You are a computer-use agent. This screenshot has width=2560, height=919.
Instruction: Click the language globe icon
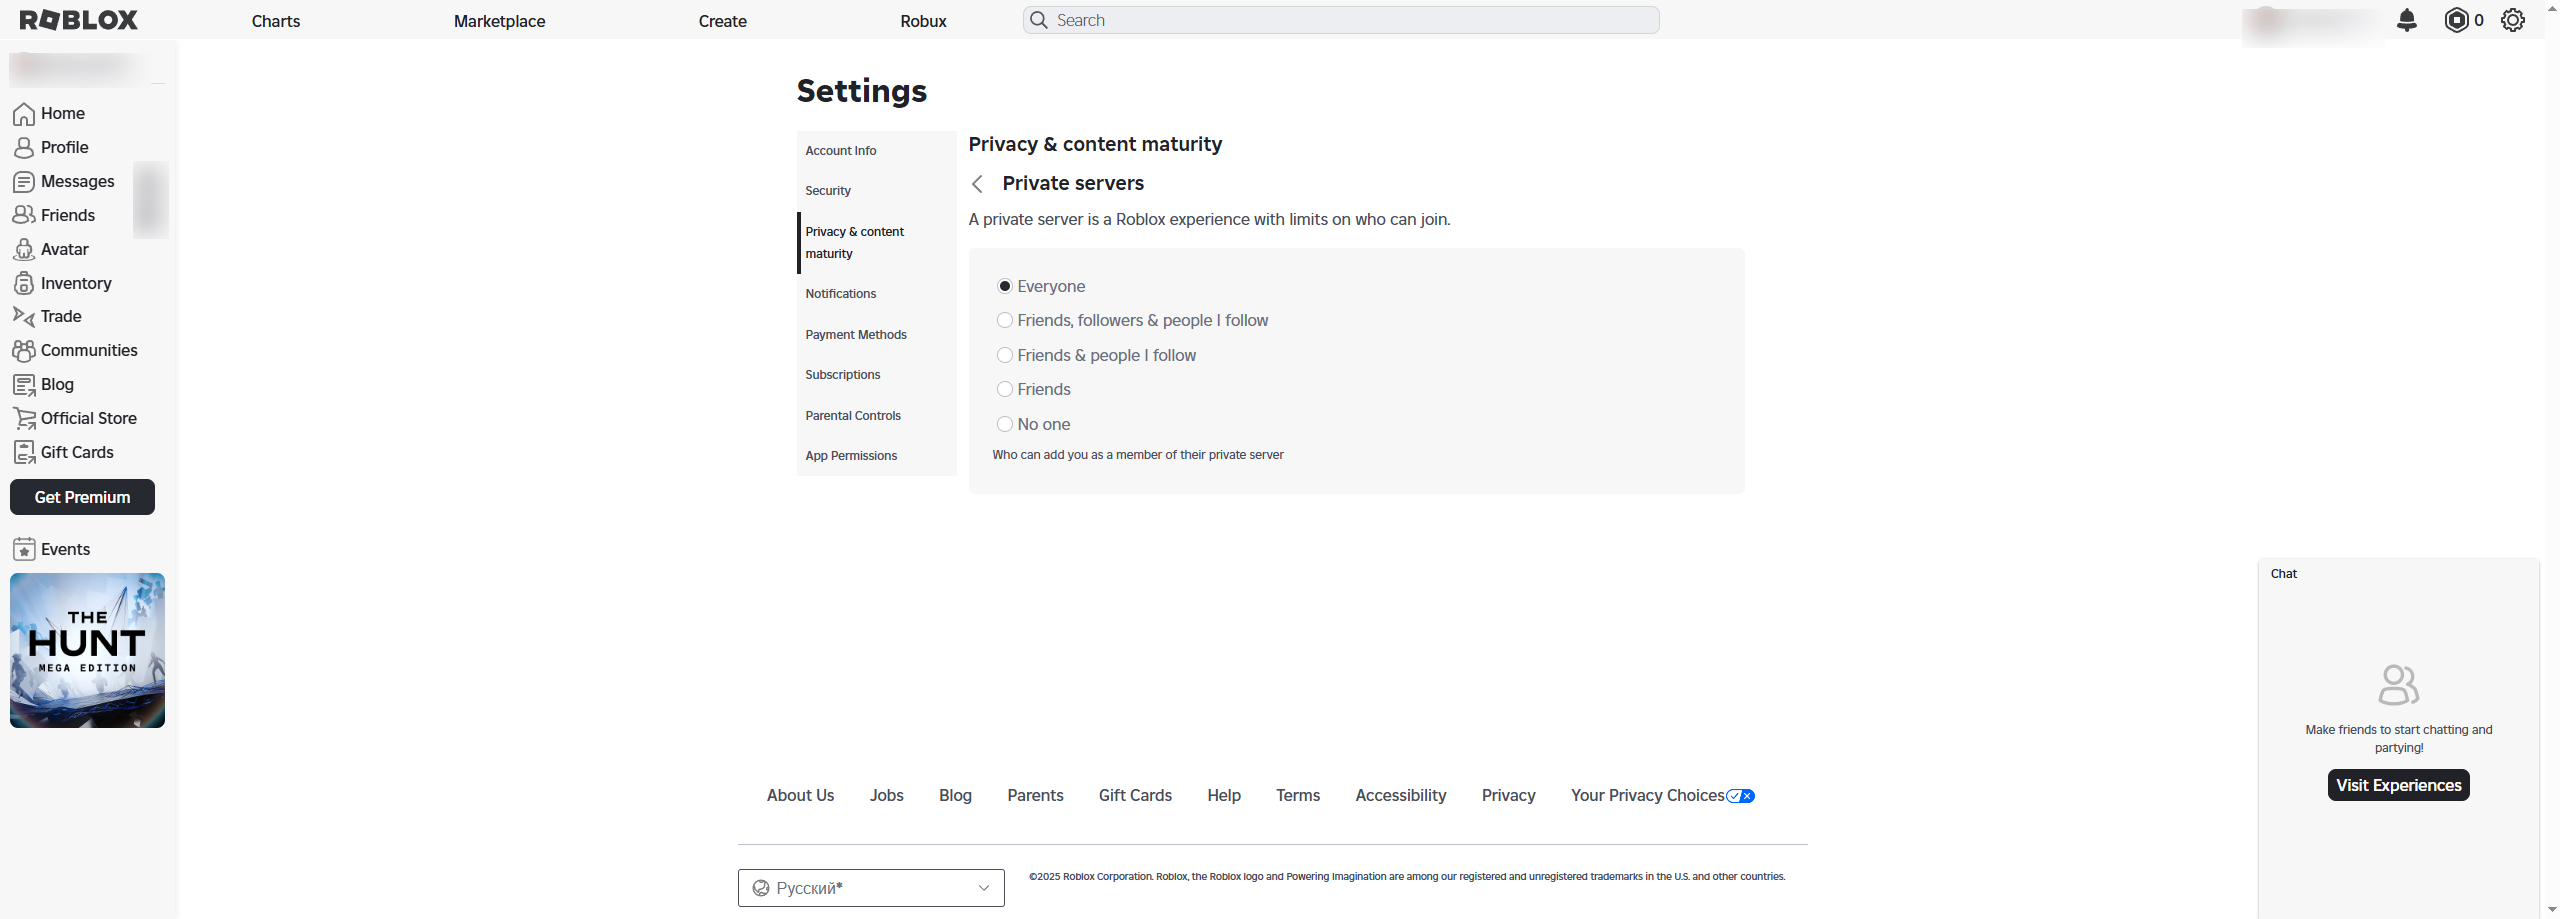(x=761, y=888)
